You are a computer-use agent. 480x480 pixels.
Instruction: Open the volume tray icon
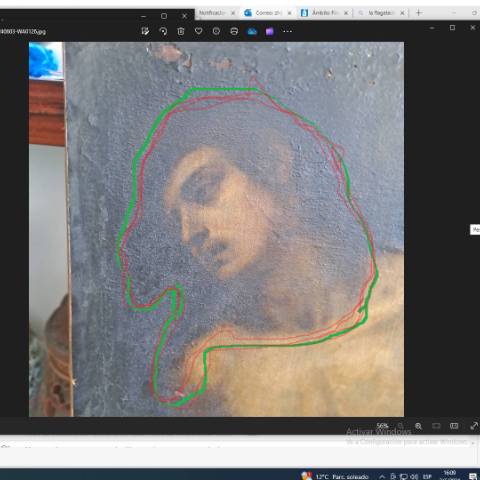[x=414, y=477]
